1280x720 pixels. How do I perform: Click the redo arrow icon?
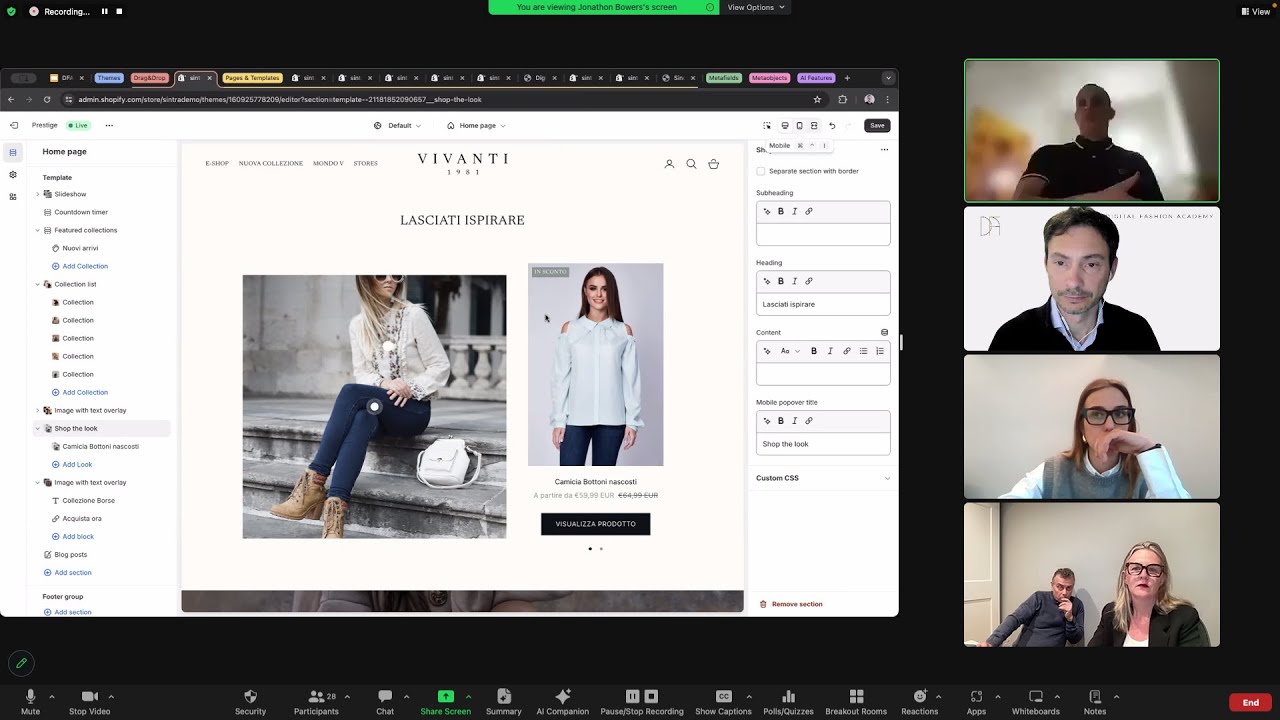[849, 125]
